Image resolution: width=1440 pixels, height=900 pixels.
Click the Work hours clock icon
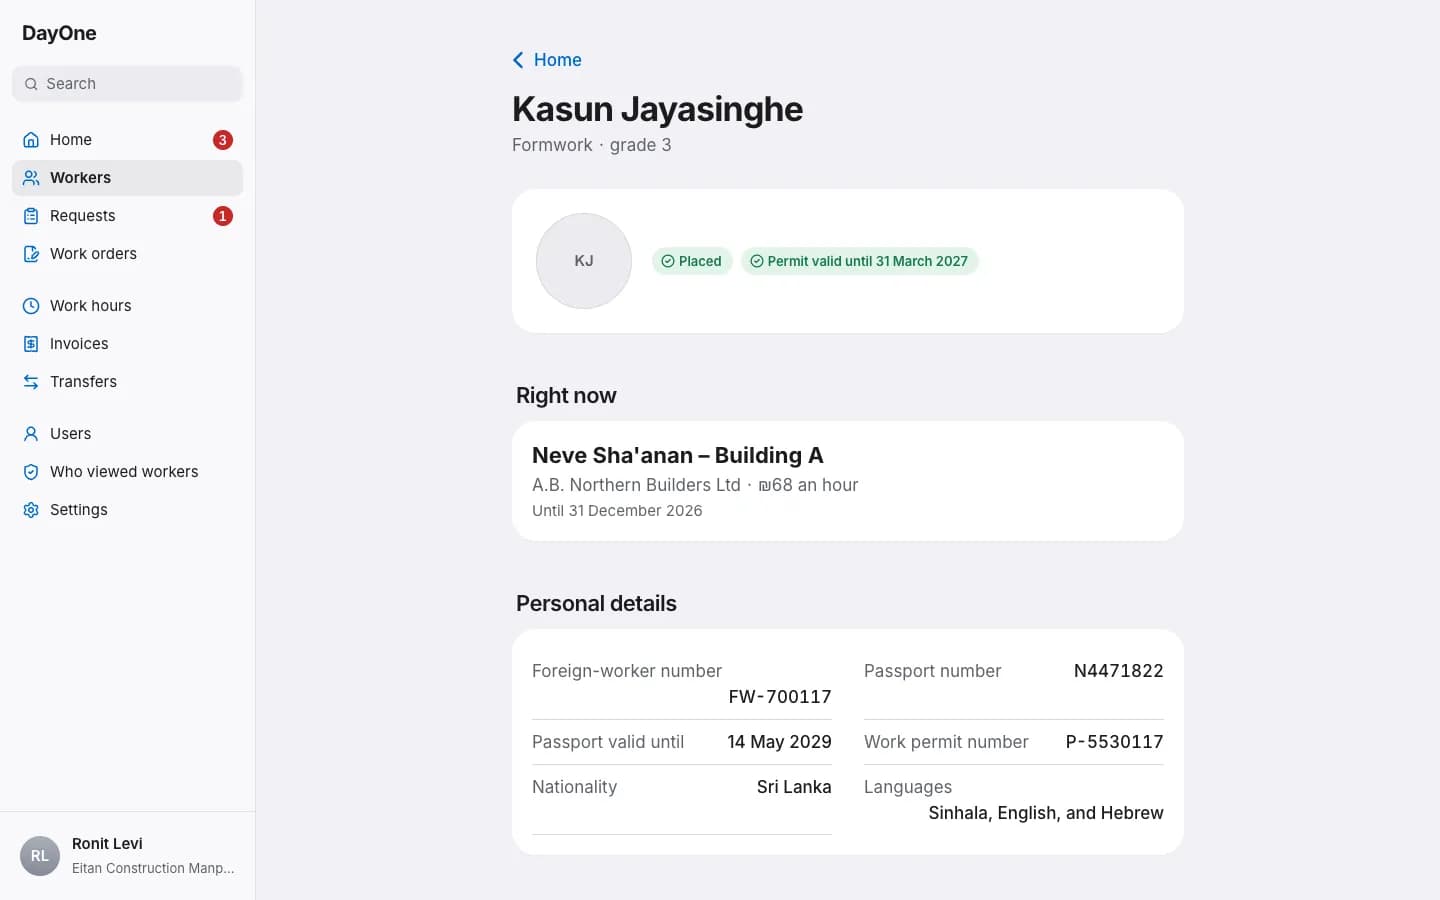(x=31, y=306)
